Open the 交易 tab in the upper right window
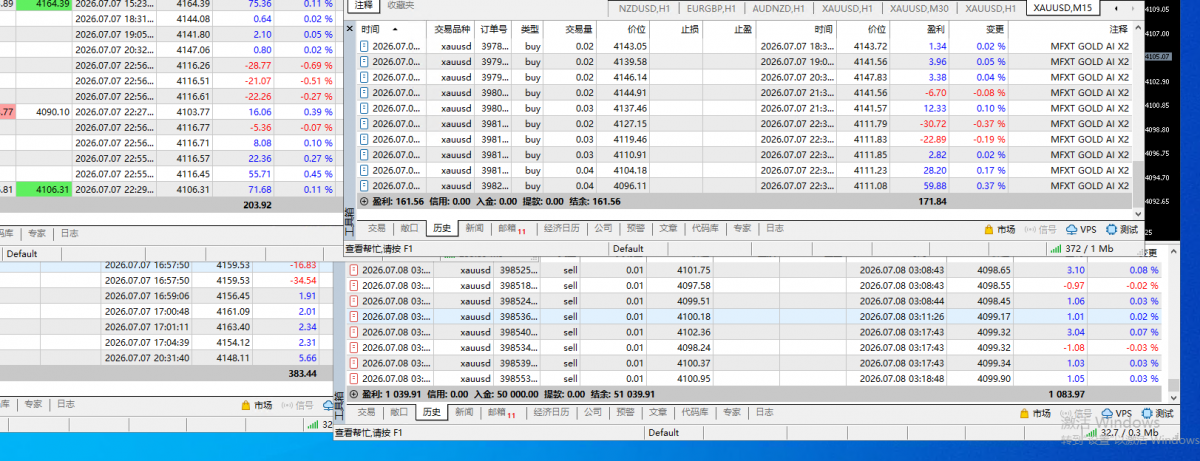This screenshot has height=461, width=1200. point(376,229)
